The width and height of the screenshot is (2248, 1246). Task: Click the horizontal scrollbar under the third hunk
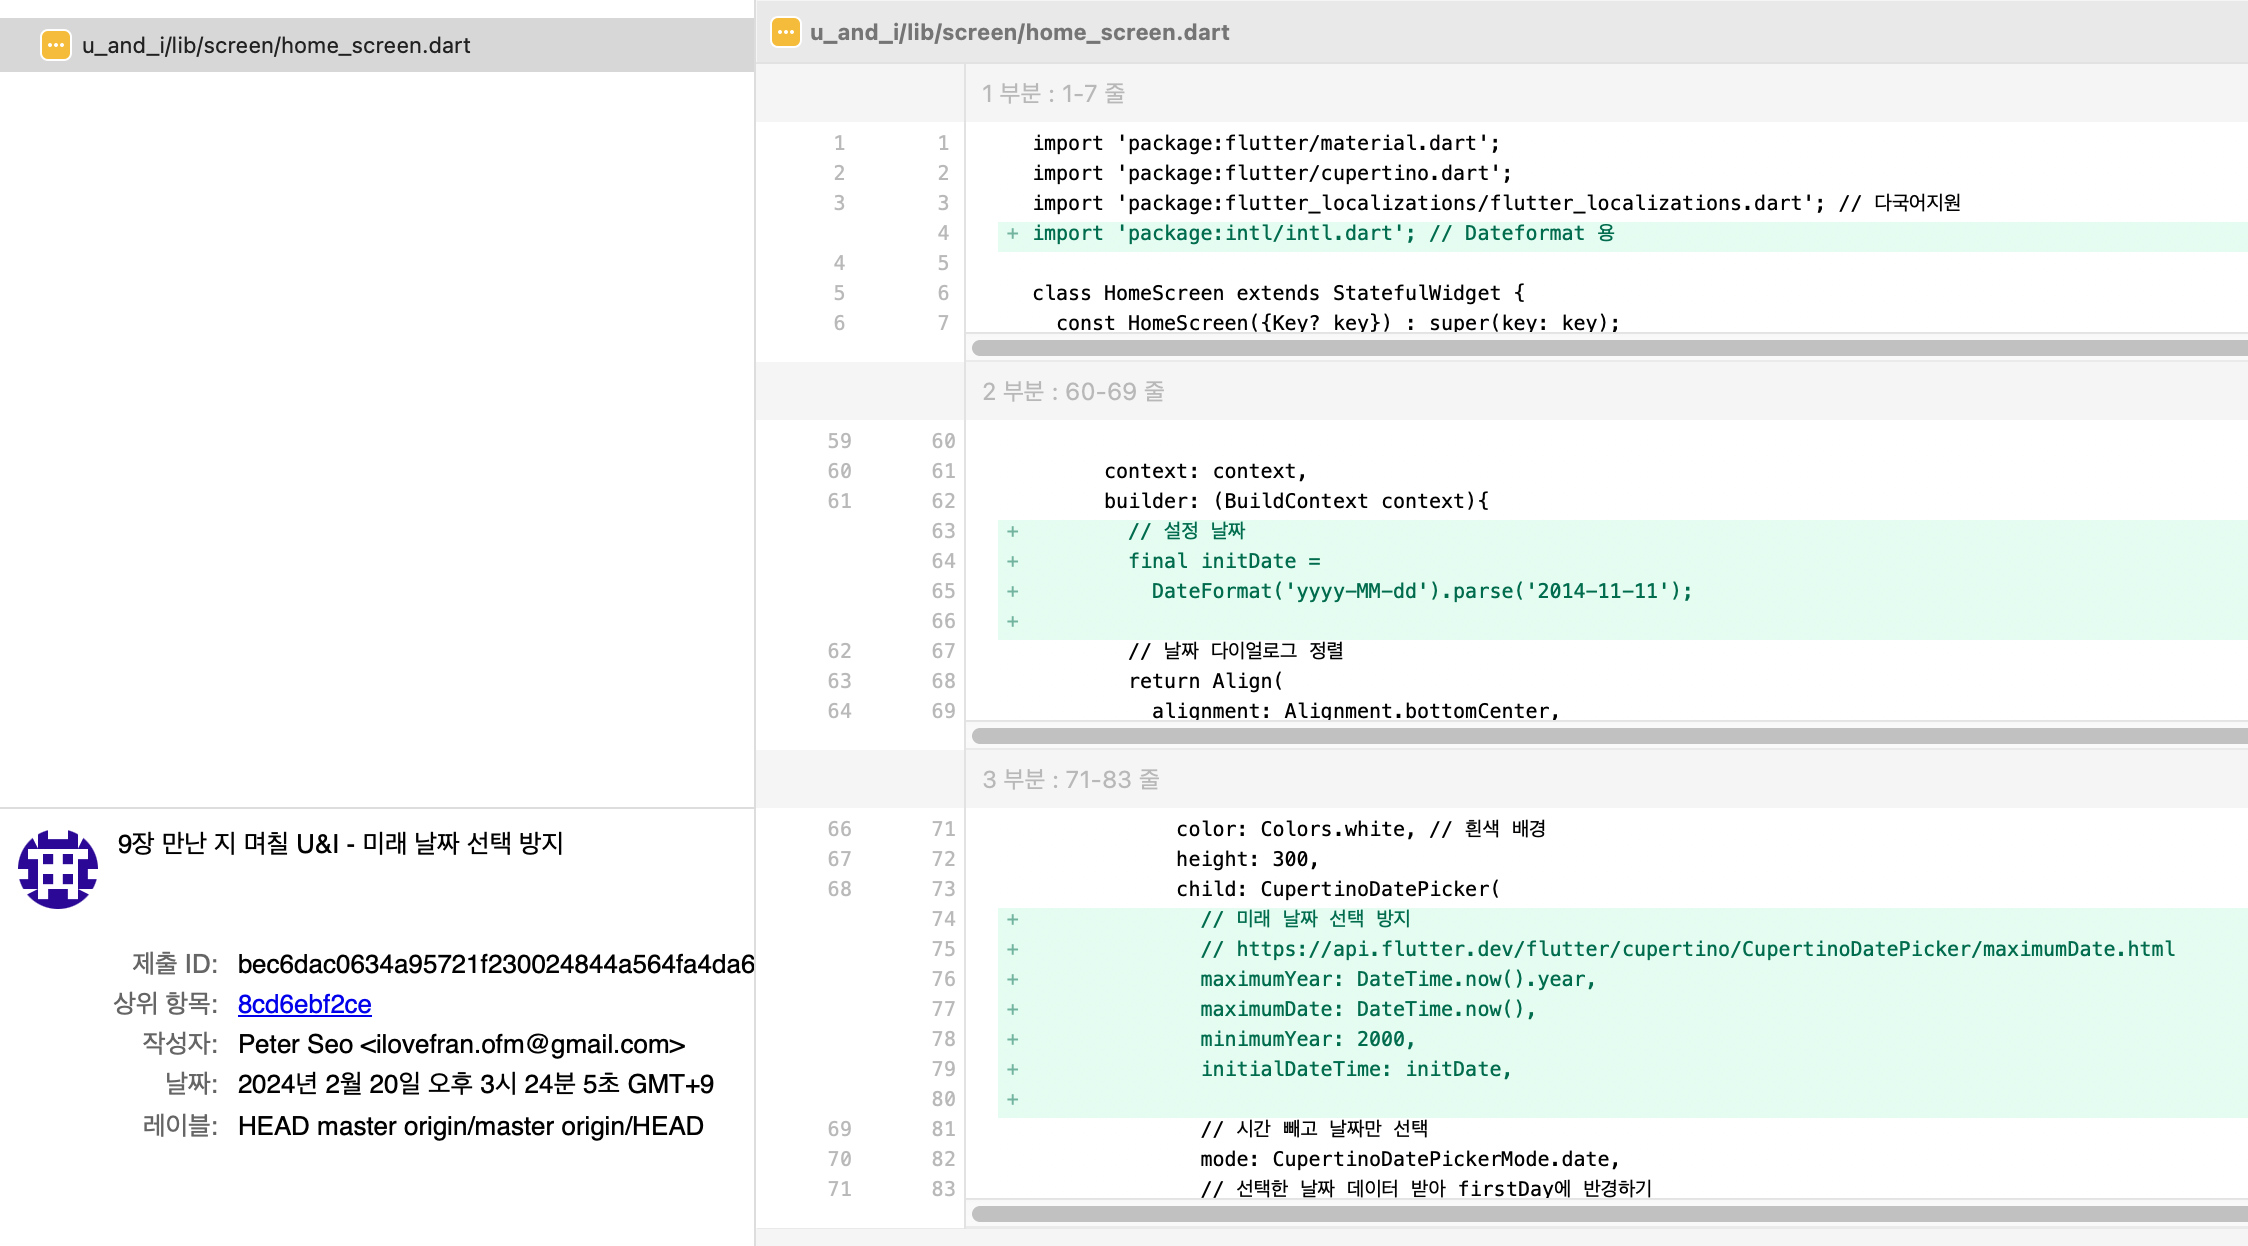(1600, 1214)
